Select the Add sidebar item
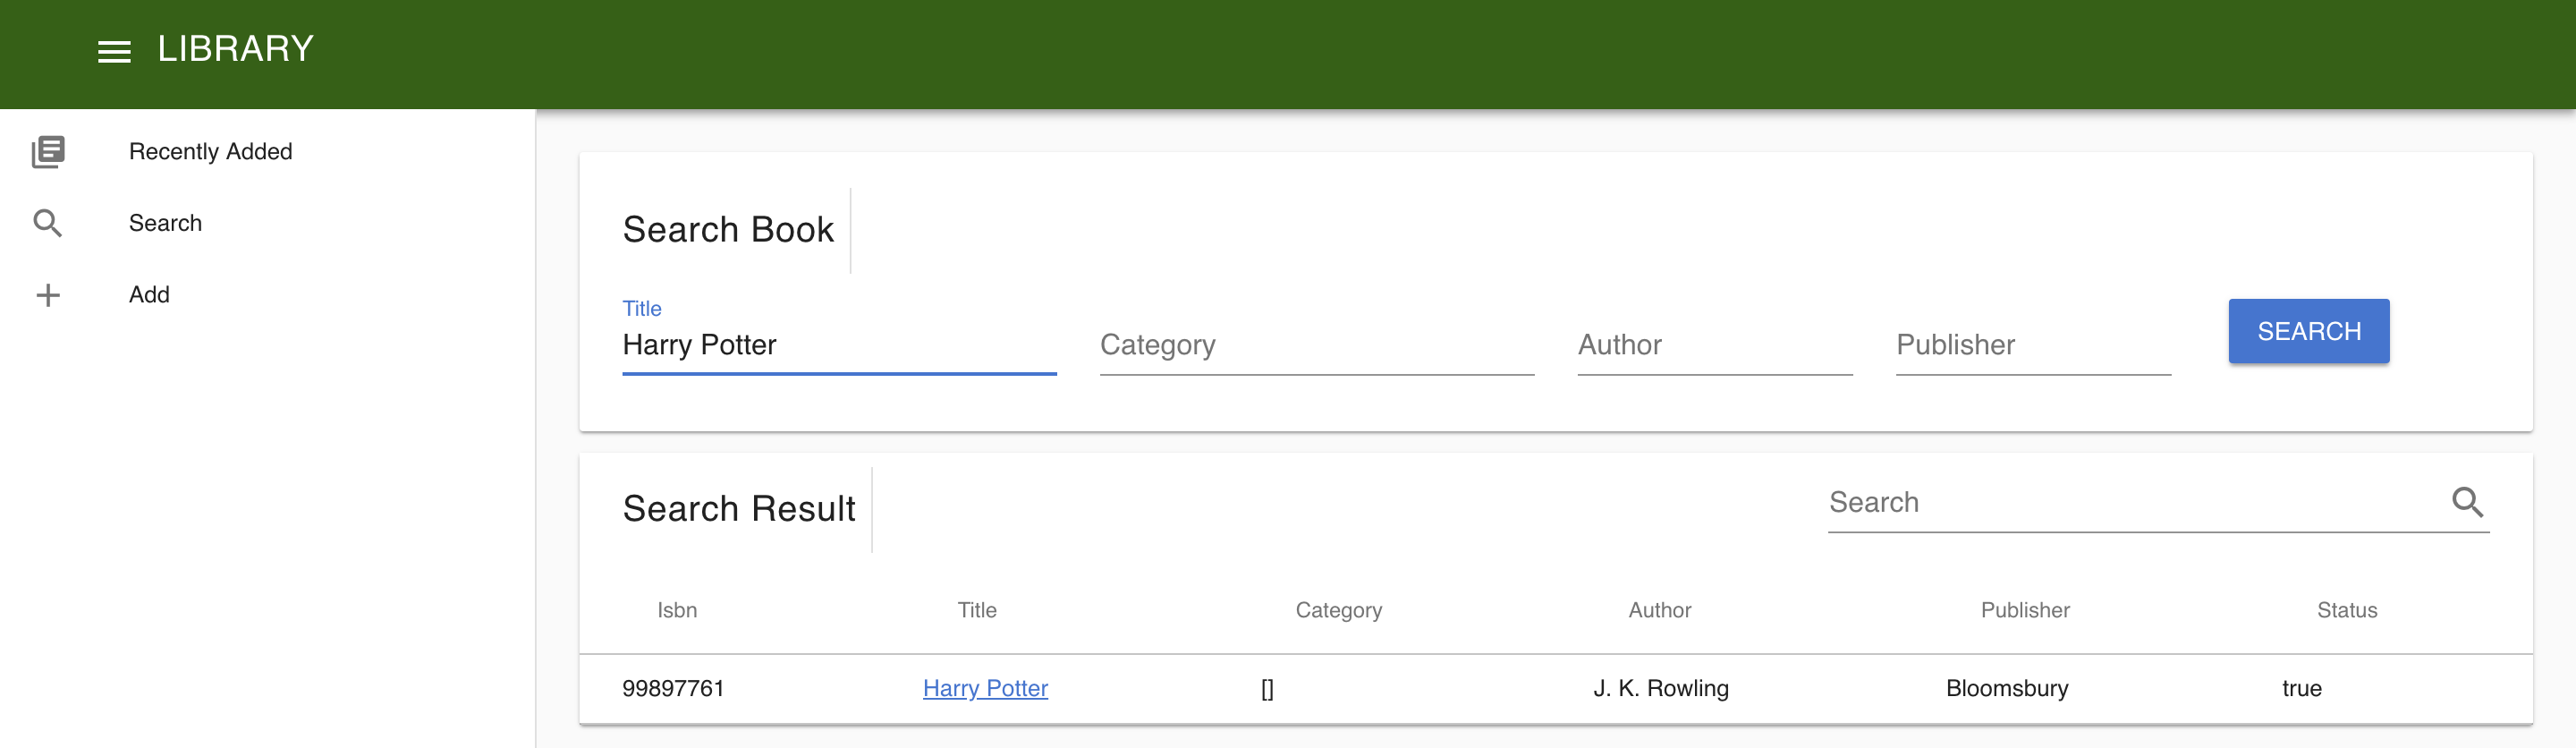The height and width of the screenshot is (748, 2576). (149, 295)
